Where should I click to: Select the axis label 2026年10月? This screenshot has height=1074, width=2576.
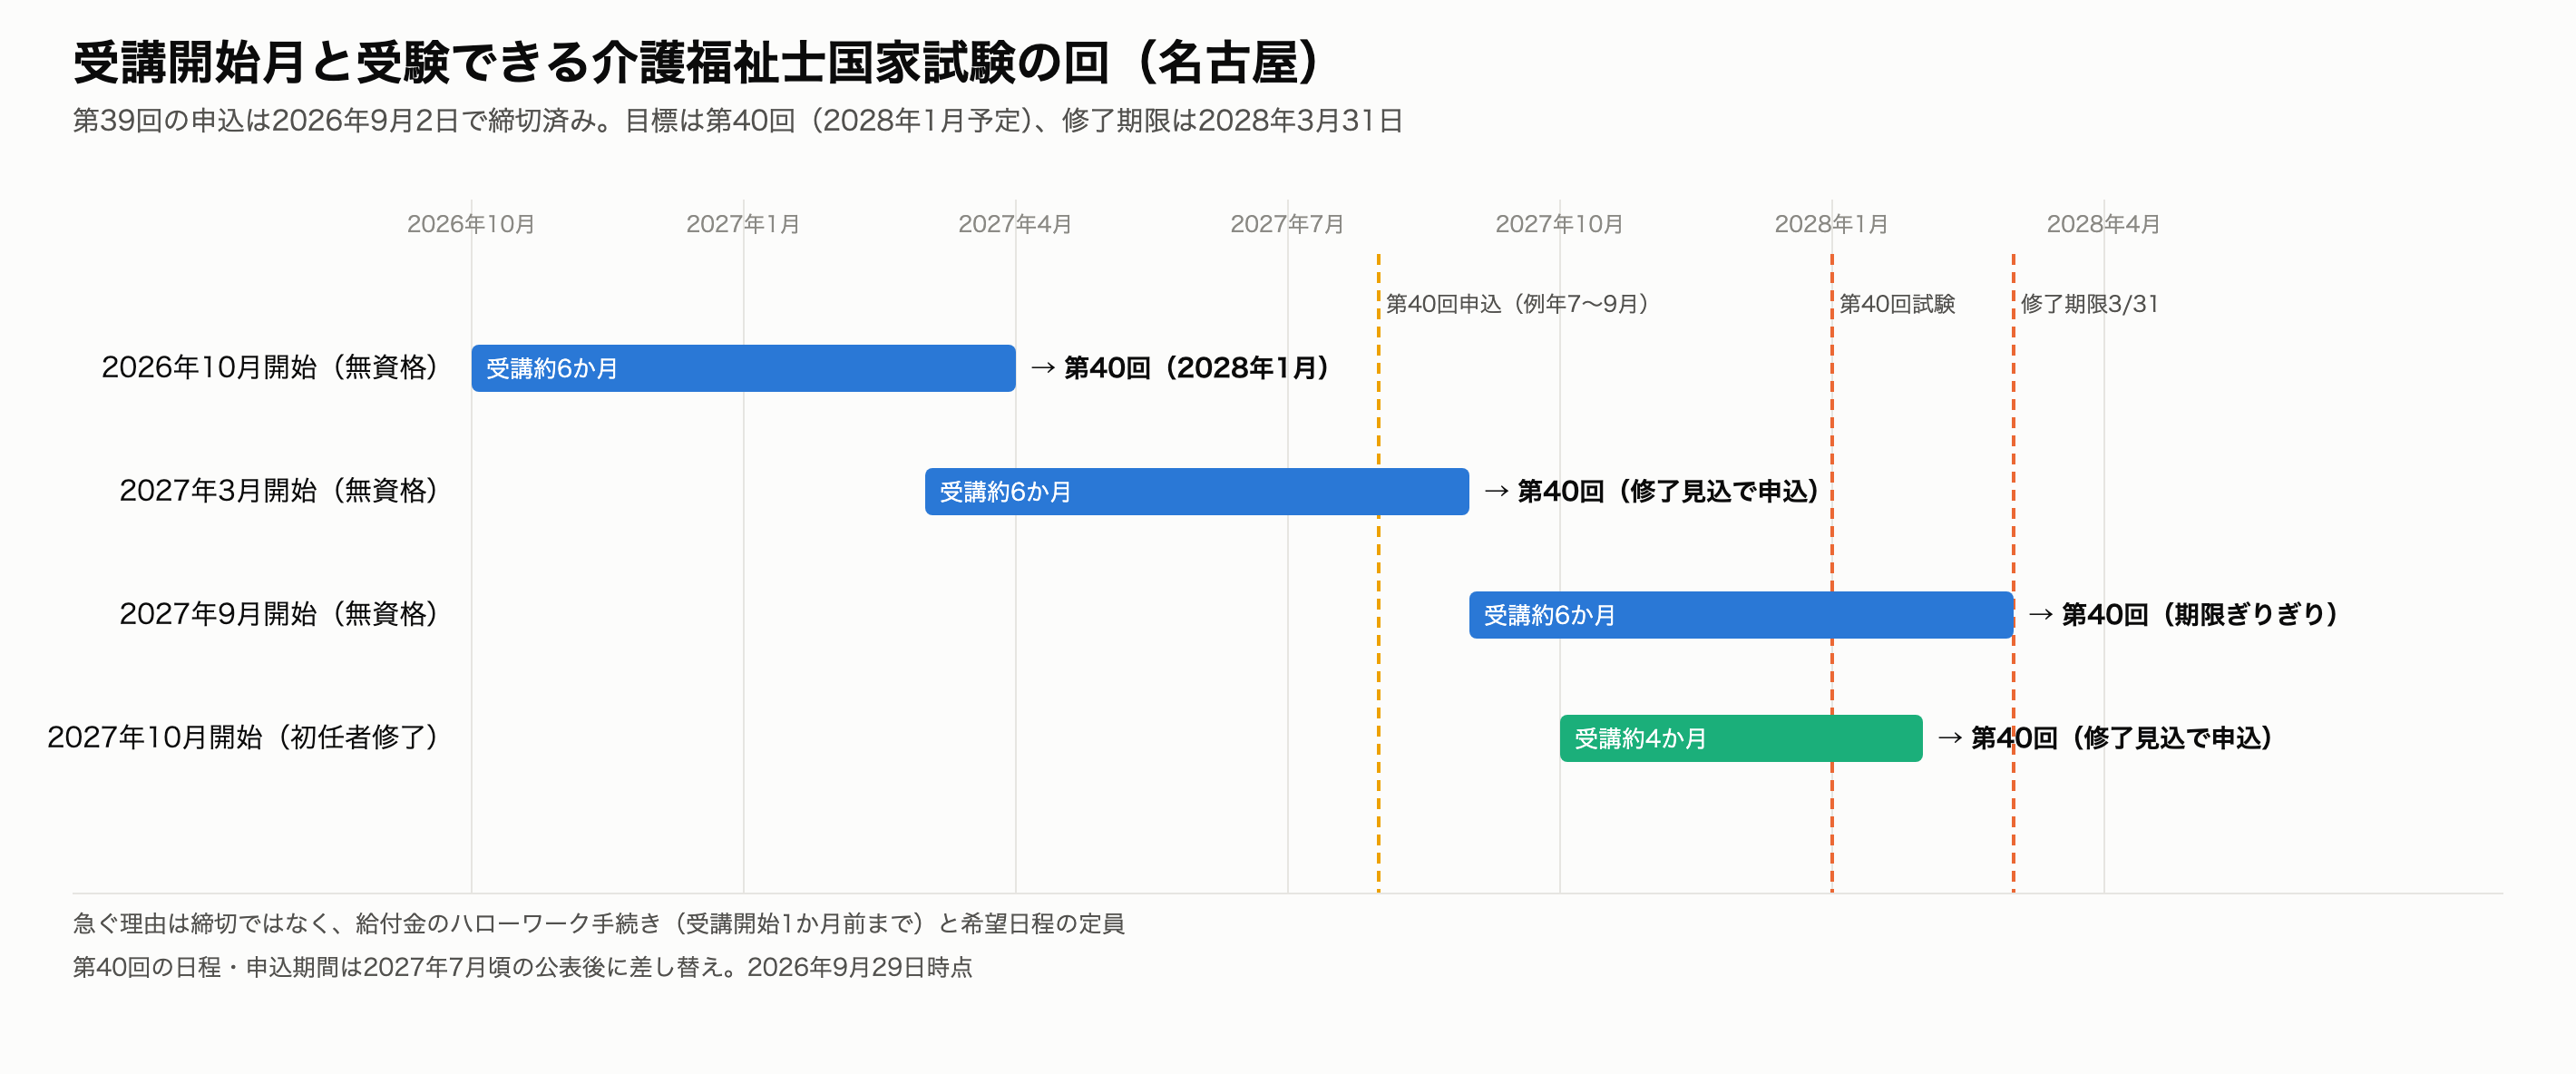click(x=471, y=224)
